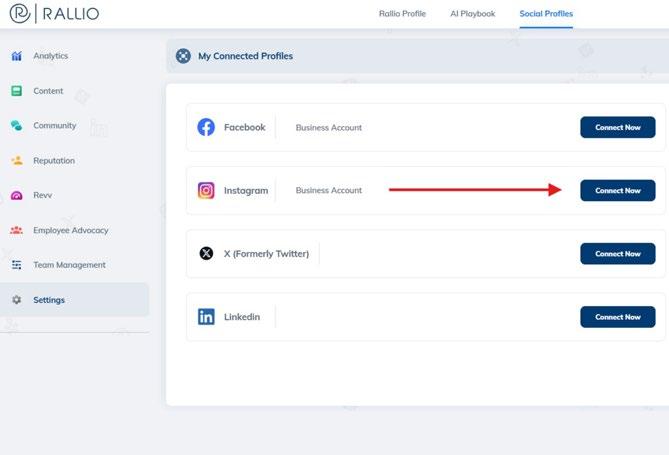Click the Instagram logo icon
The width and height of the screenshot is (669, 455).
click(x=206, y=190)
